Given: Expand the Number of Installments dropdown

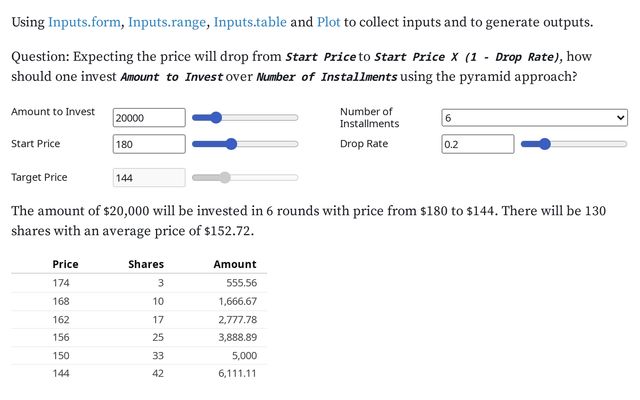Looking at the screenshot, I should click(534, 118).
